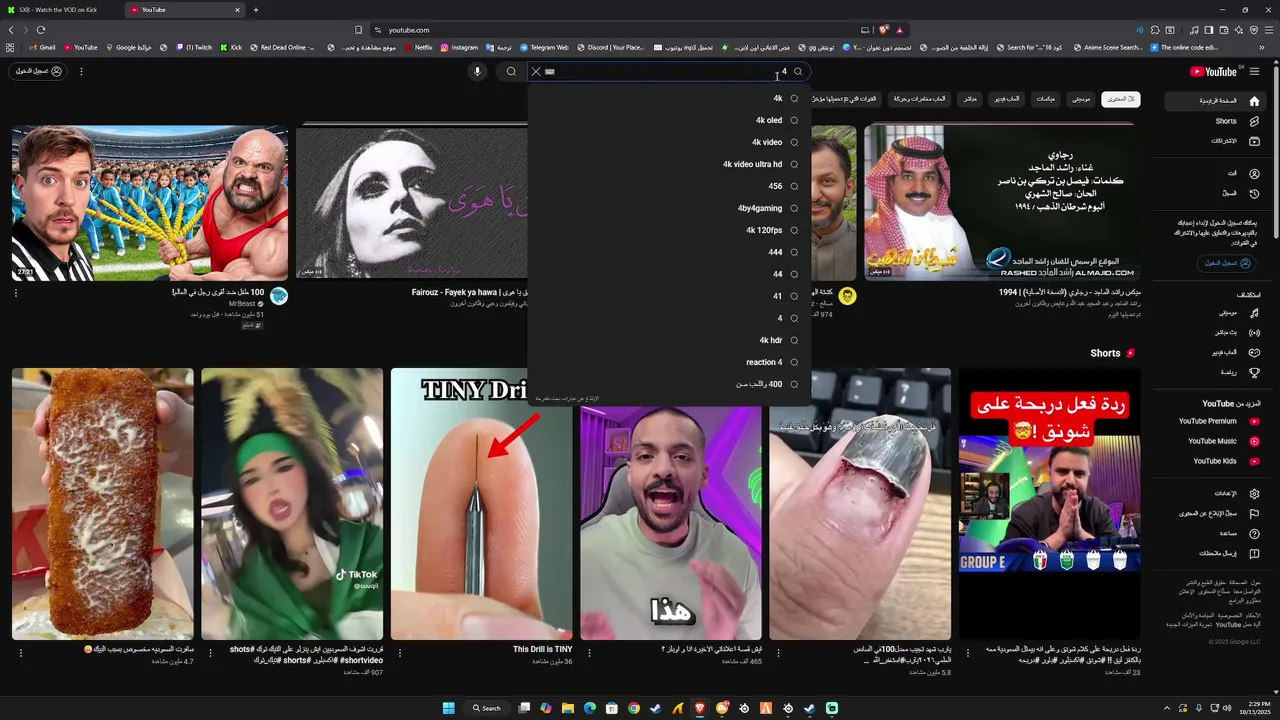Choose '4k video ultra hd' suggestion
This screenshot has width=1280, height=720.
click(669, 164)
